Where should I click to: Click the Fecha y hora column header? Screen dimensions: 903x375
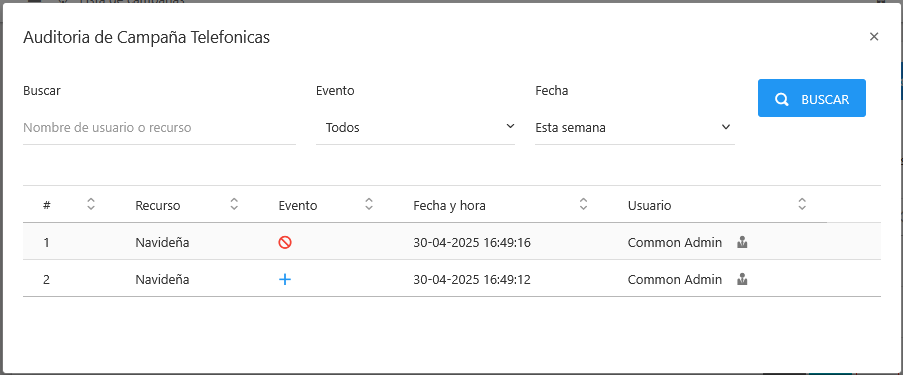coord(449,205)
